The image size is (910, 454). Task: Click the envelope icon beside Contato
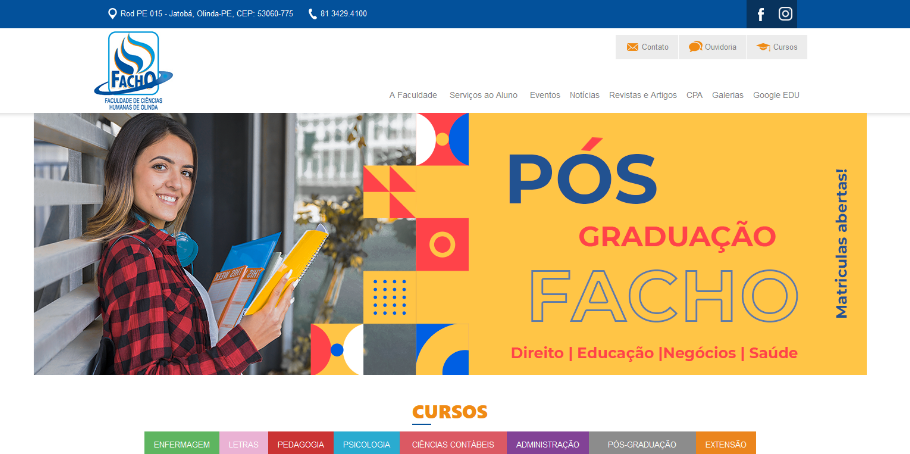click(633, 47)
